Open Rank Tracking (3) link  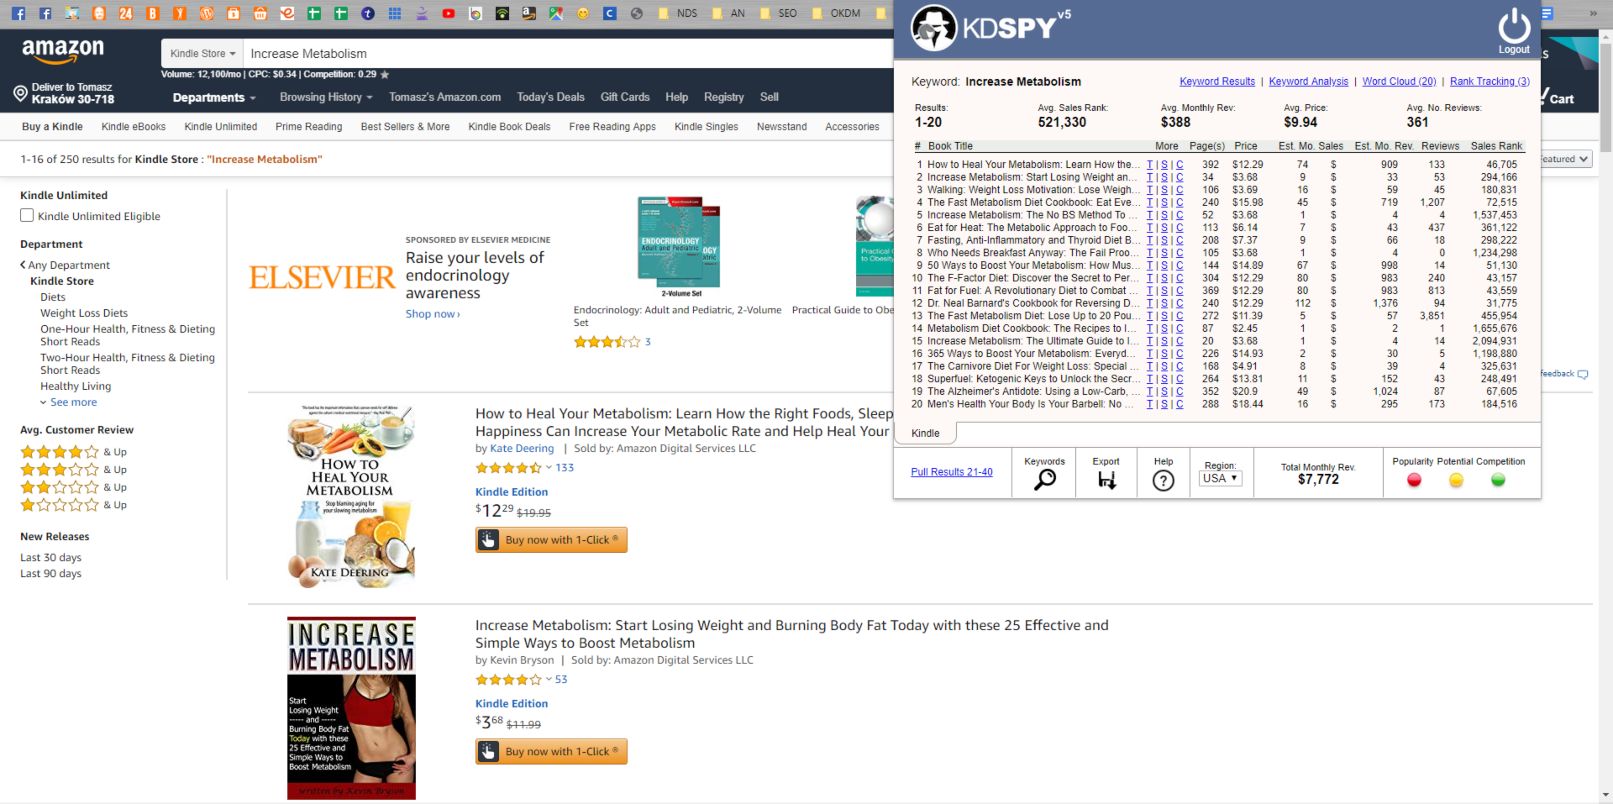pos(1489,82)
